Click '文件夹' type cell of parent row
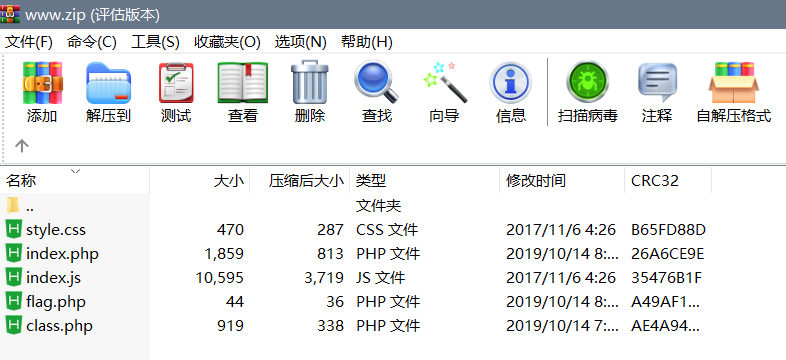 (378, 206)
